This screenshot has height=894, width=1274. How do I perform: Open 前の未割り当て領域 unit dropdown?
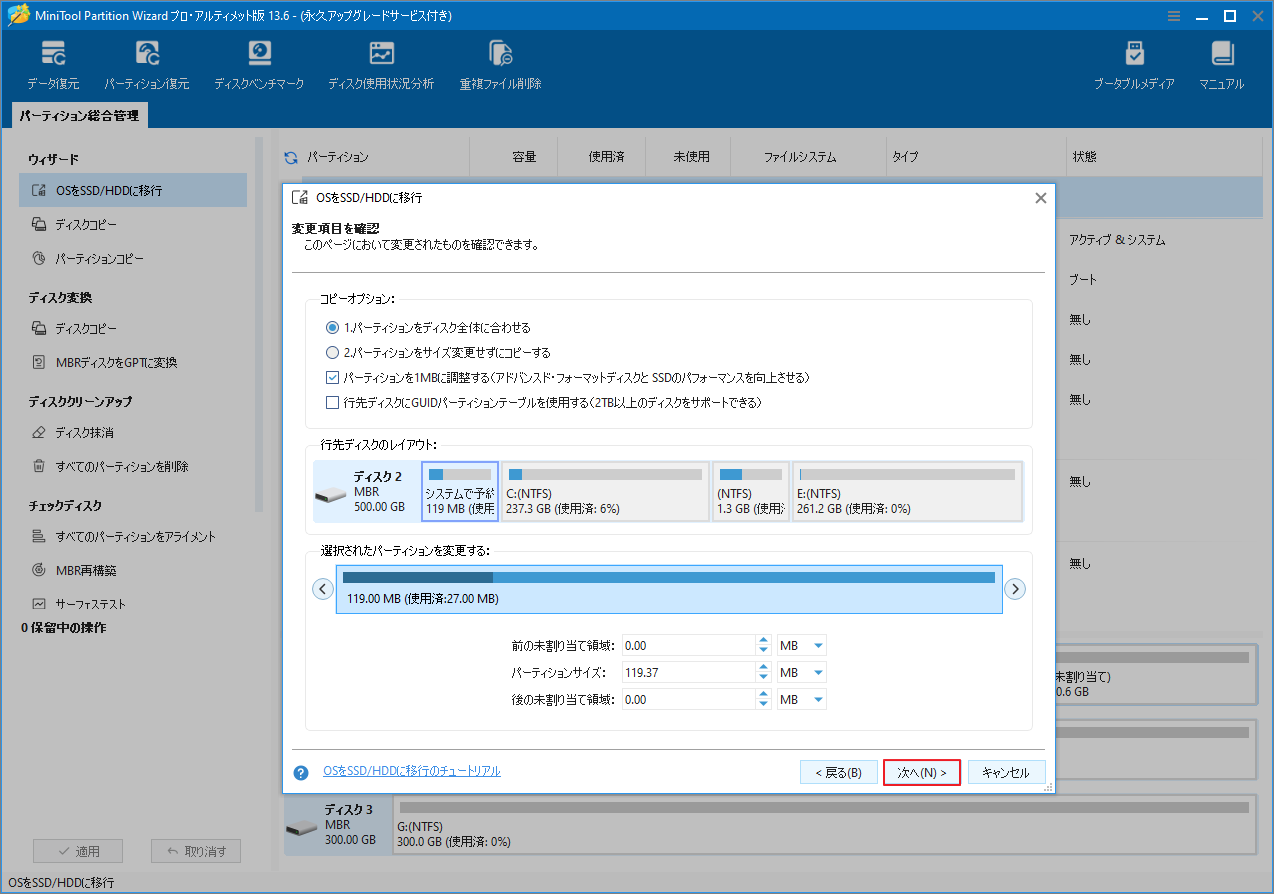coord(800,644)
